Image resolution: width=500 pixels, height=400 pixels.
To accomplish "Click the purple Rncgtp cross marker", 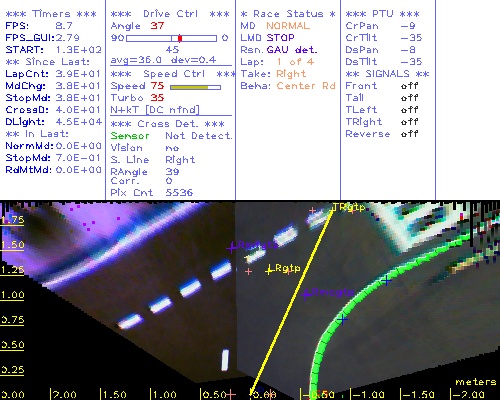I will [306, 295].
